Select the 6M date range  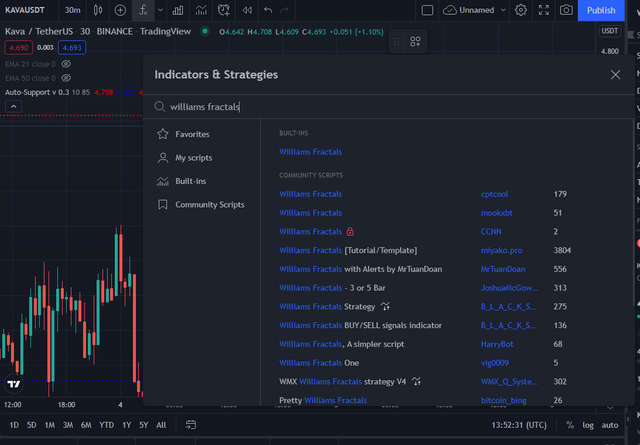pos(86,425)
